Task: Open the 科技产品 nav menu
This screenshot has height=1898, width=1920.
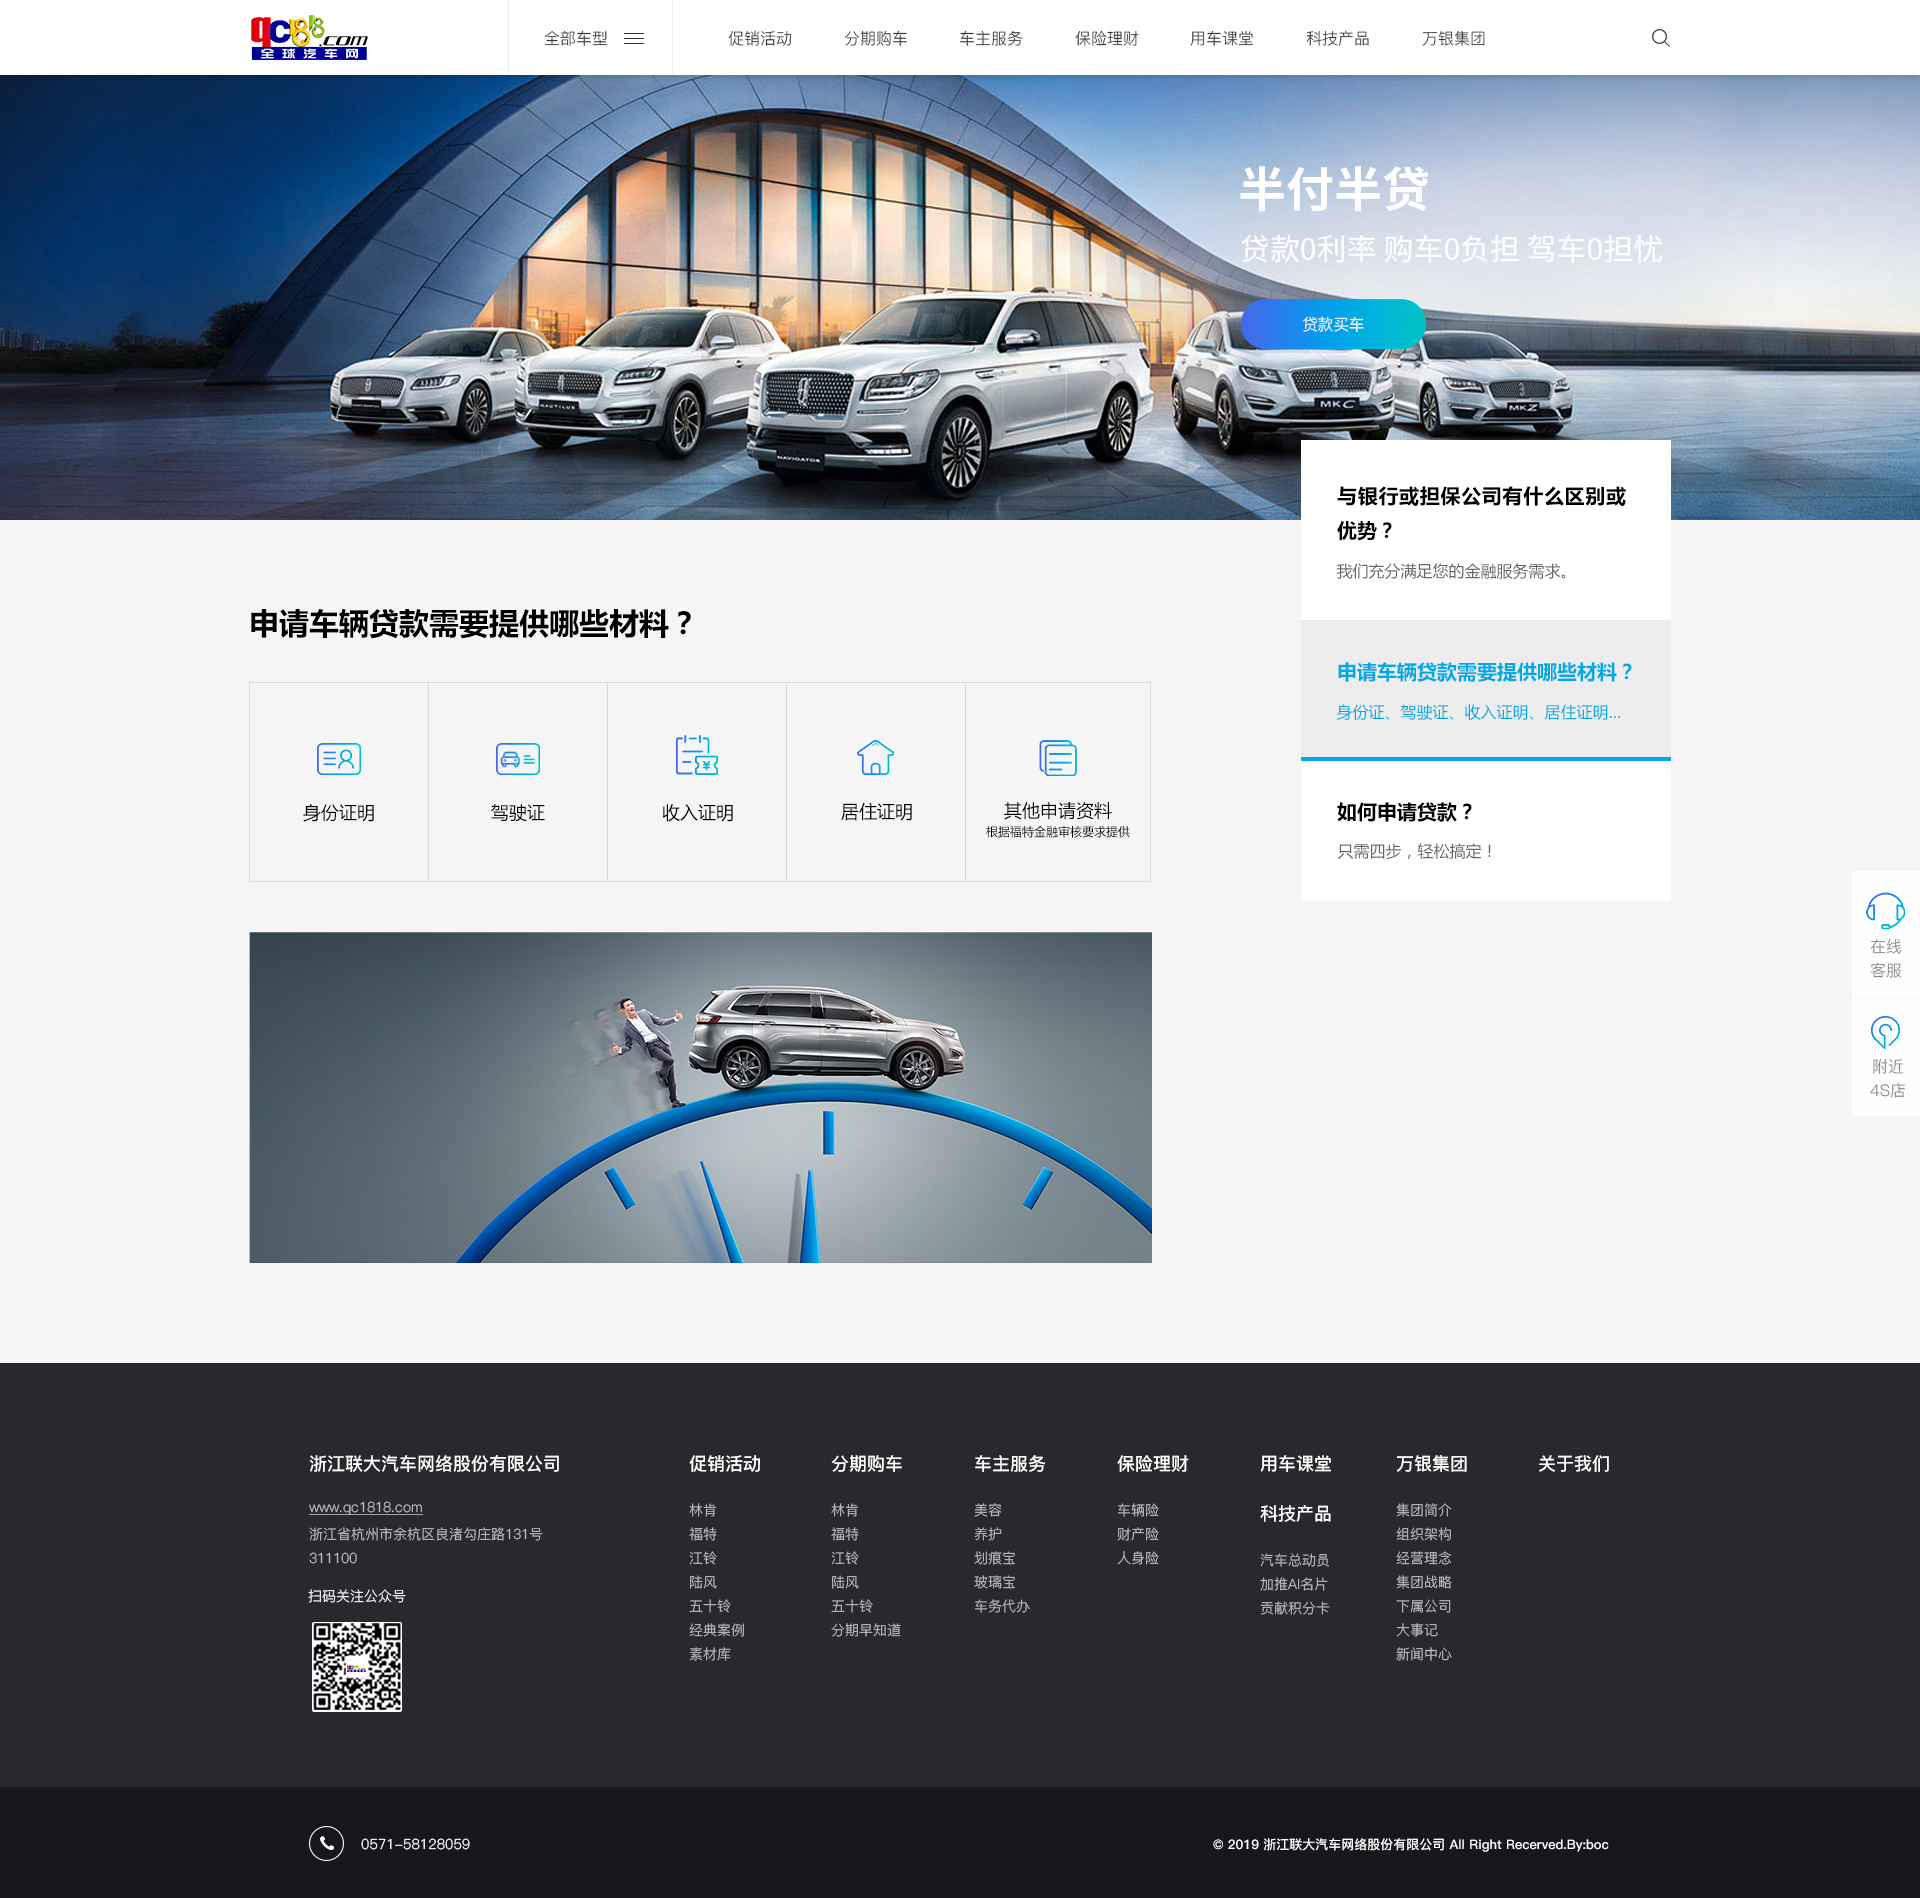Action: 1338,38
